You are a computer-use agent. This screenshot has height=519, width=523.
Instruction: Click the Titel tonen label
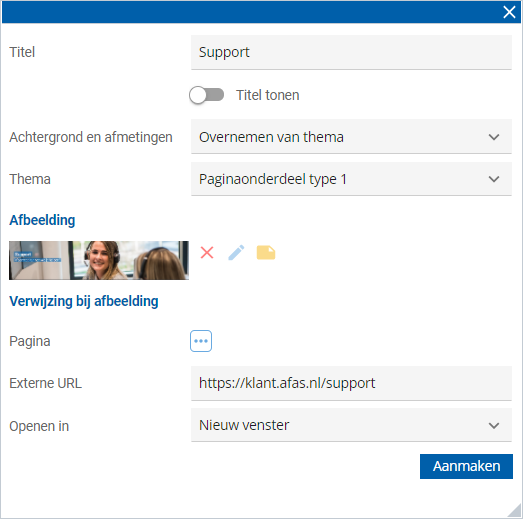268,95
